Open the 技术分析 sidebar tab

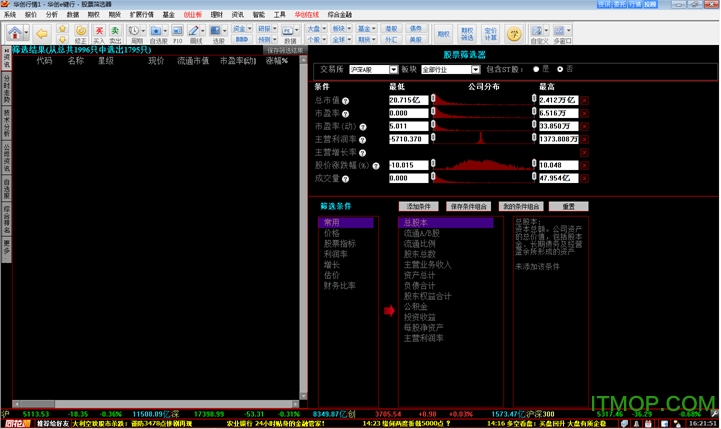pos(6,123)
